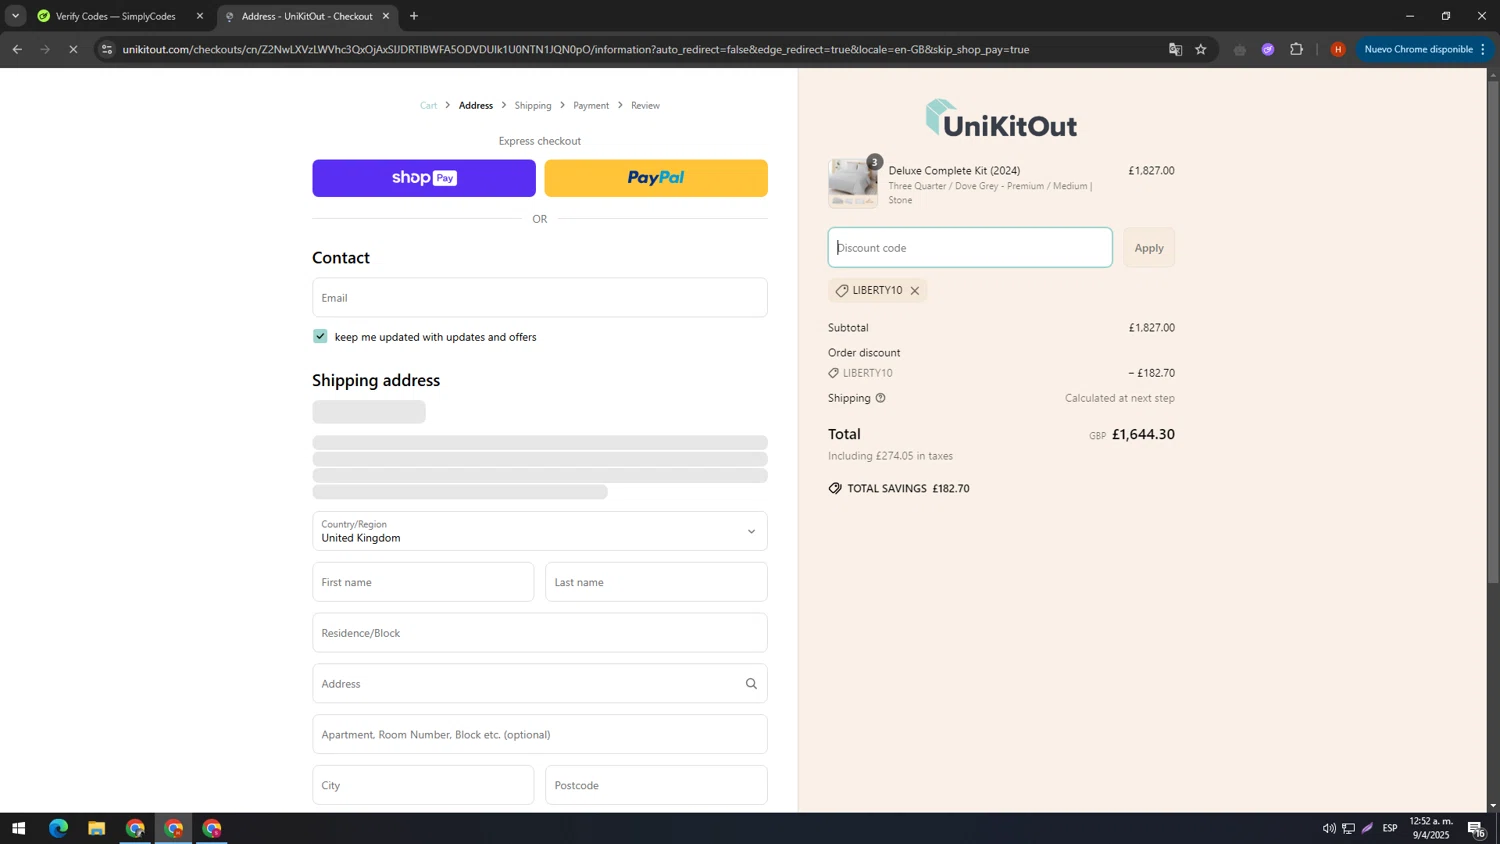The width and height of the screenshot is (1500, 844).
Task: Click the LIBERTY10 order discount line
Action: click(x=1001, y=373)
